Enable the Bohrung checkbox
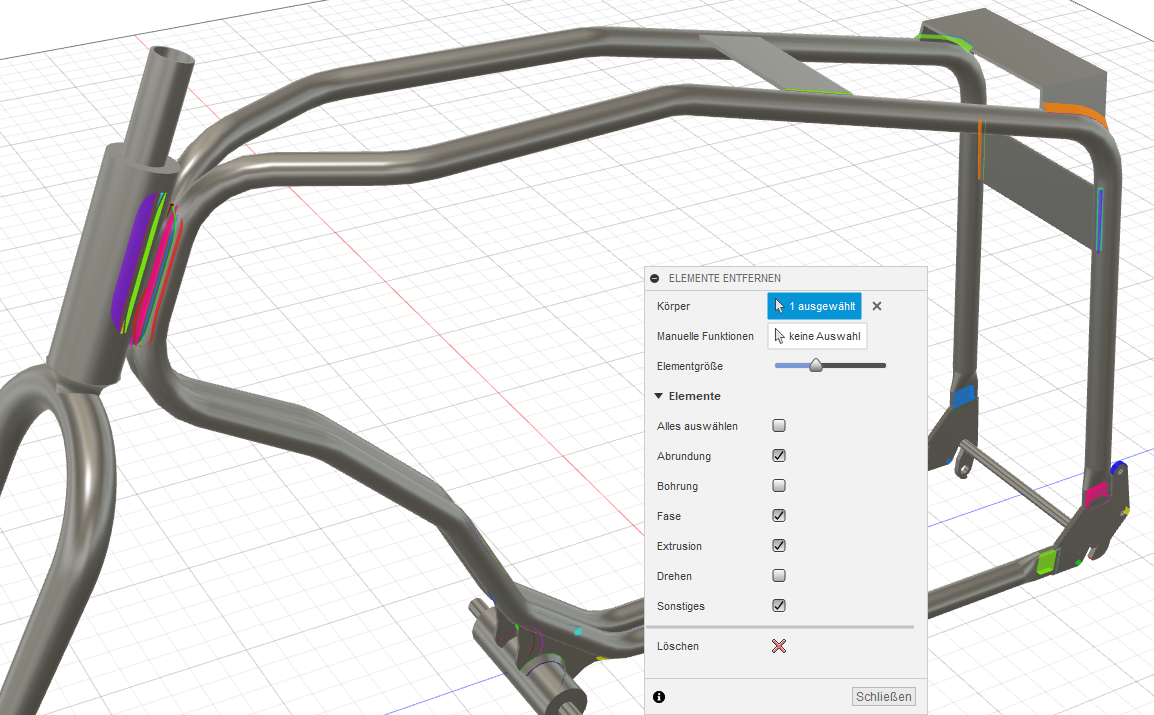 coord(778,485)
